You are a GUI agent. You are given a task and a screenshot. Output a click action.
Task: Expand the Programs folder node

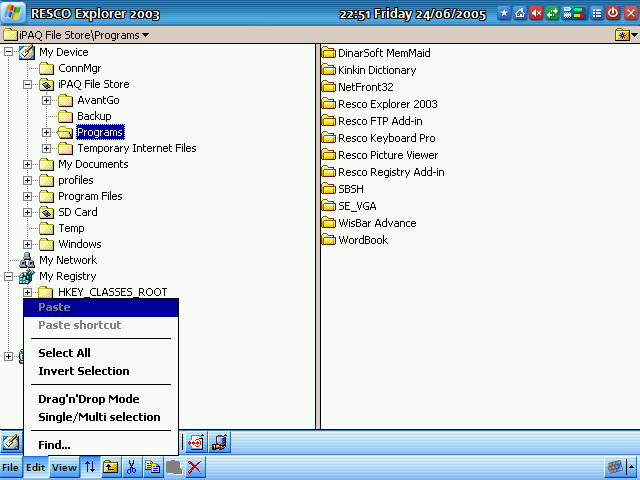coord(47,132)
